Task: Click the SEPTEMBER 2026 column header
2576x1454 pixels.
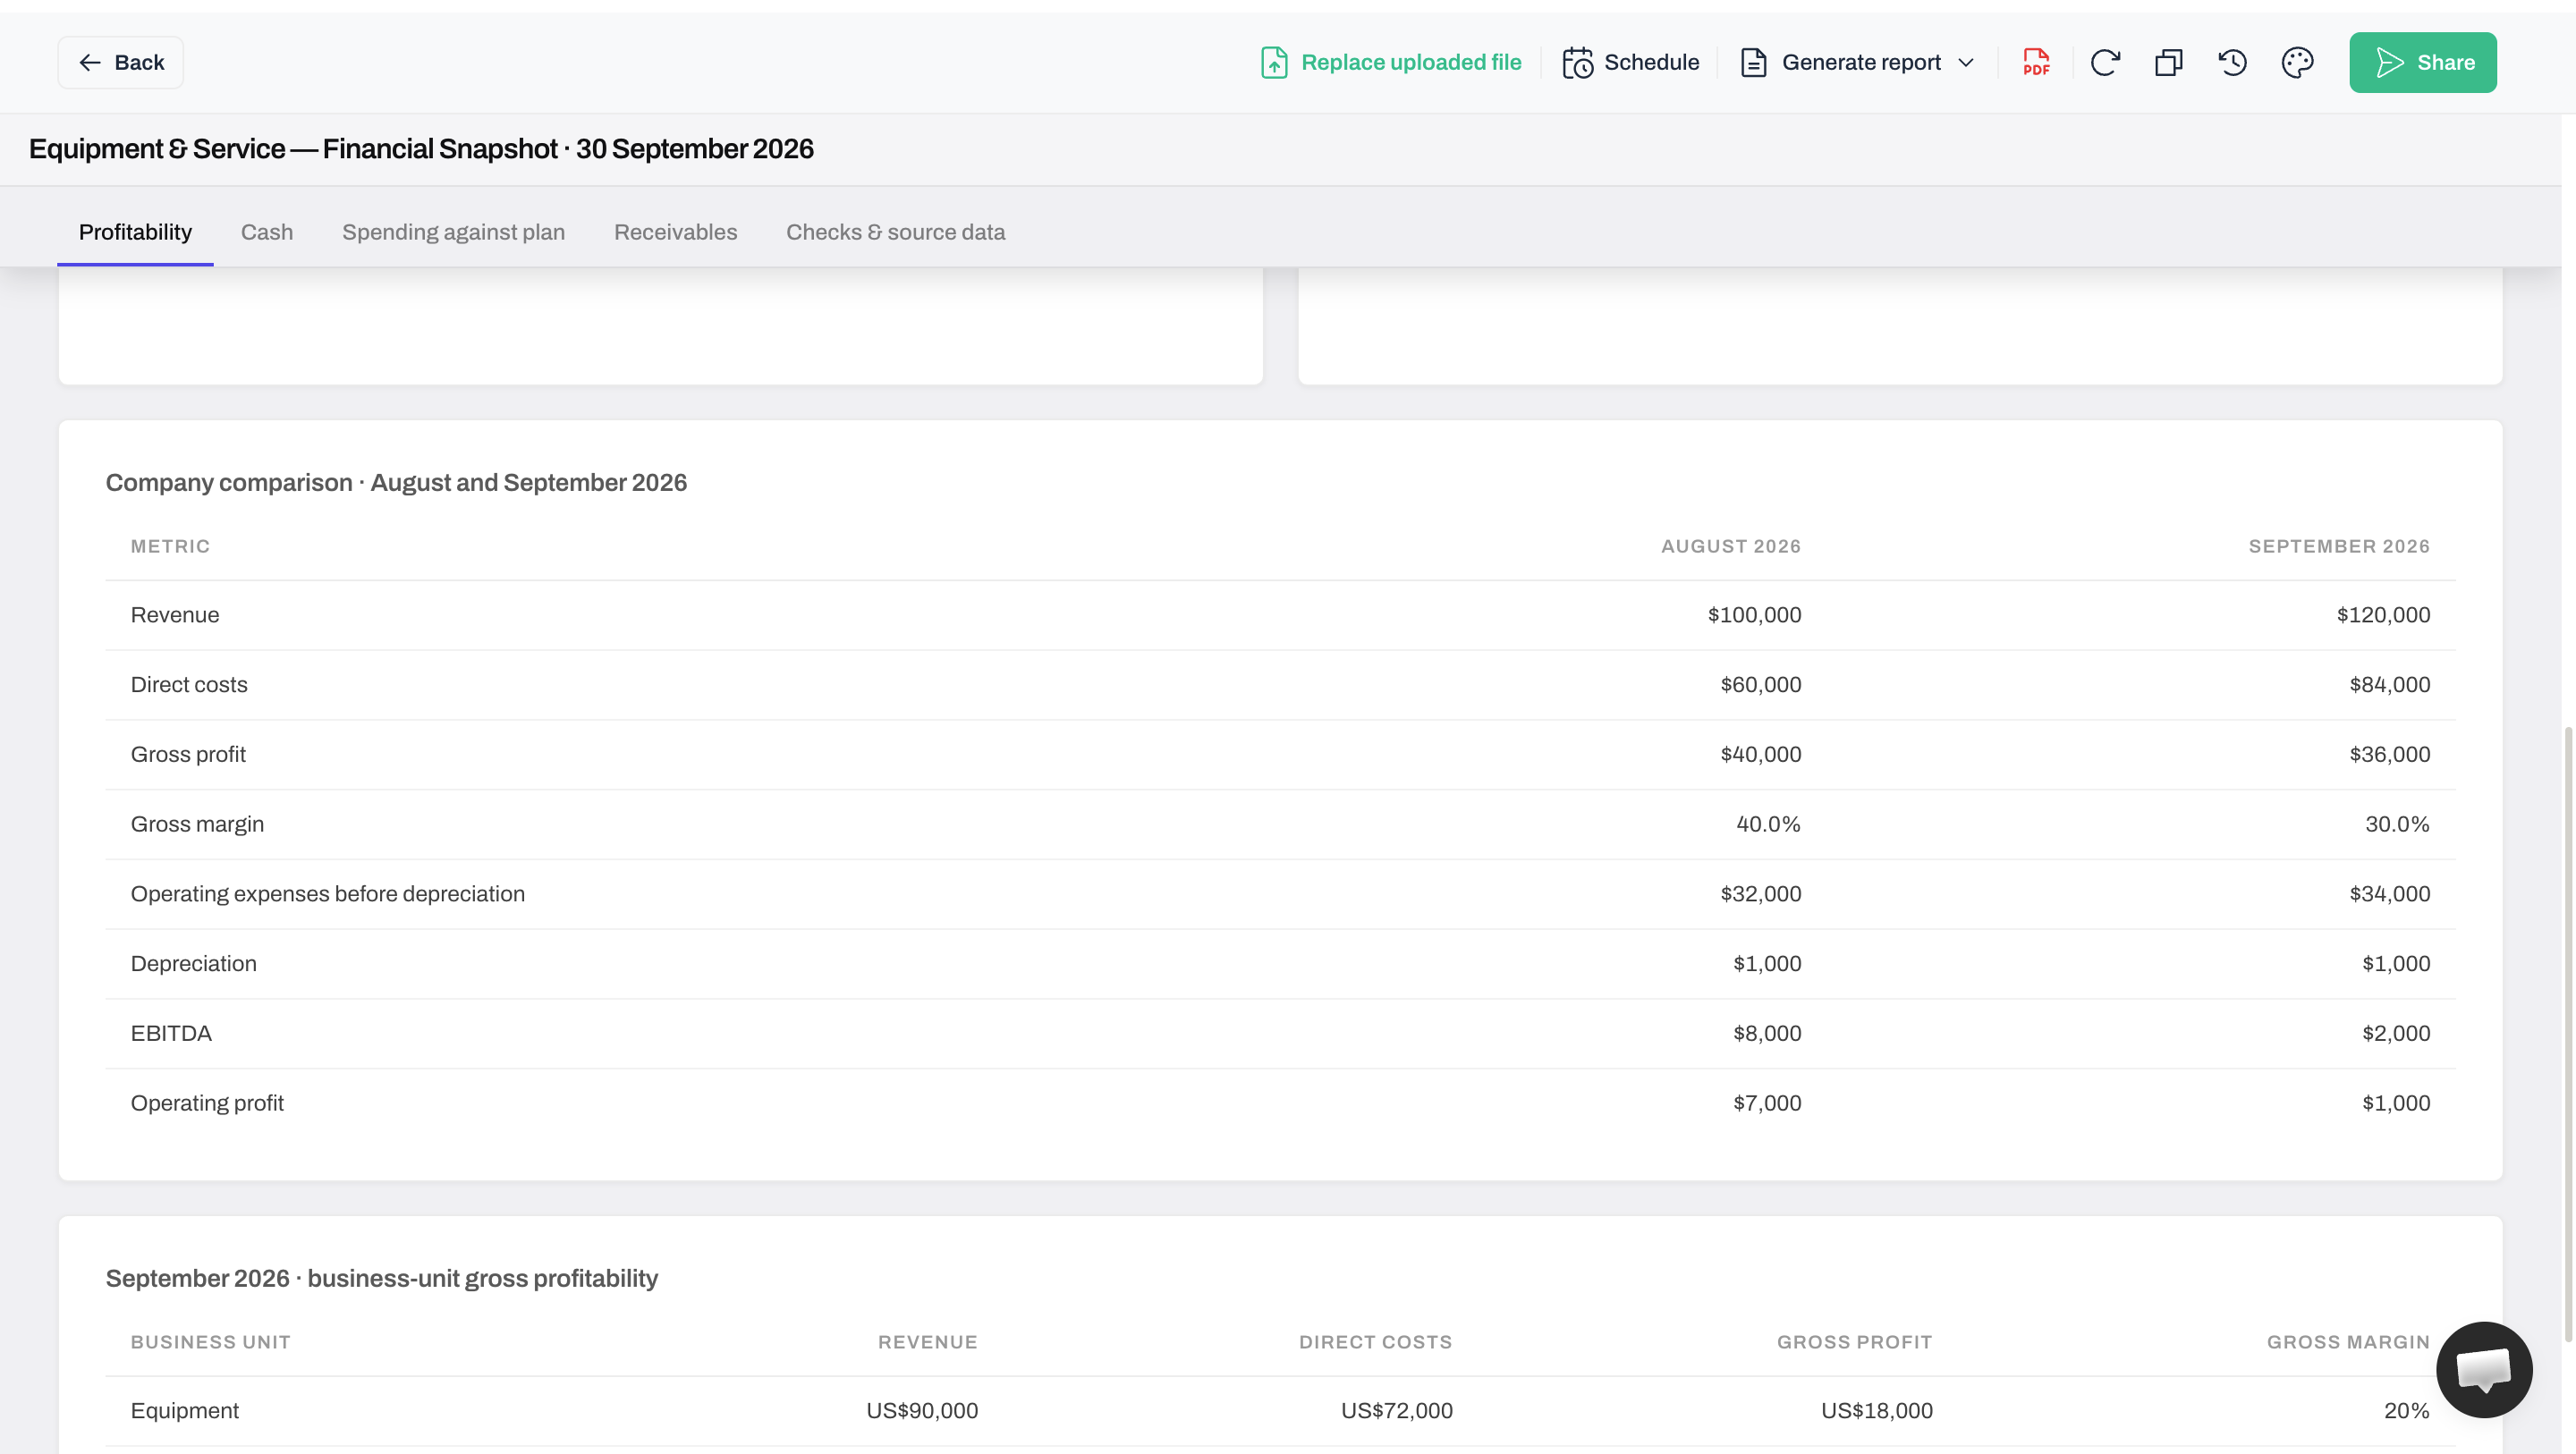Action: coord(2339,546)
